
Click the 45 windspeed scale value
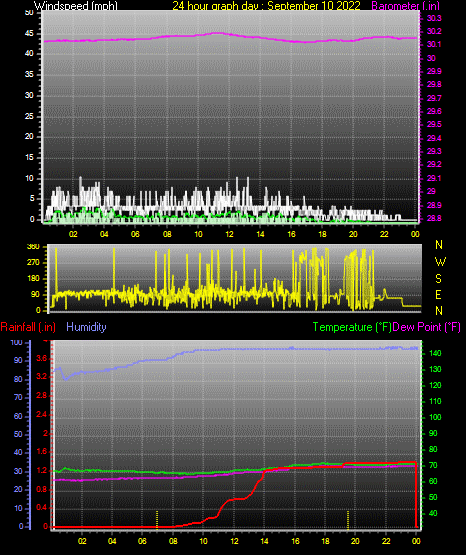click(29, 34)
